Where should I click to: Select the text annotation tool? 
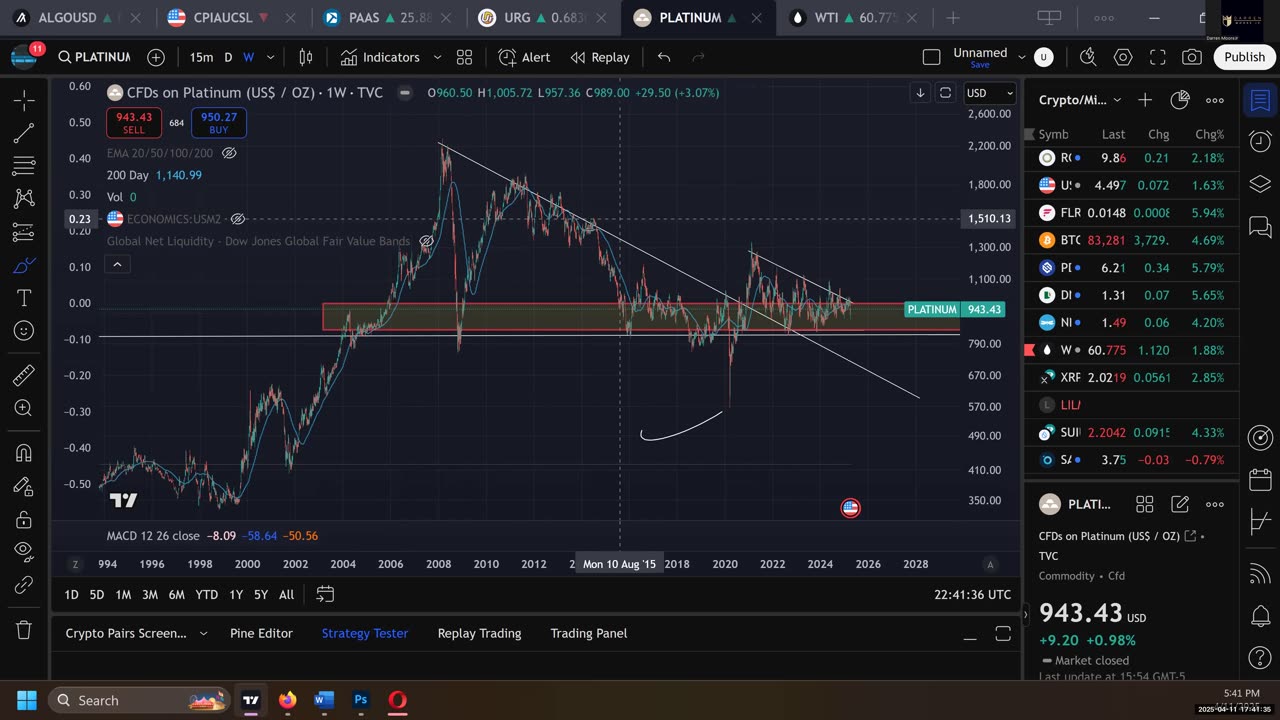point(24,298)
